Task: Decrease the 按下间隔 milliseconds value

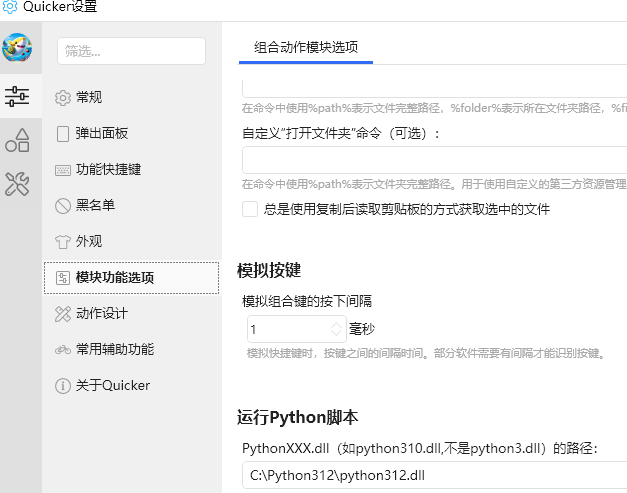Action: tap(336, 333)
